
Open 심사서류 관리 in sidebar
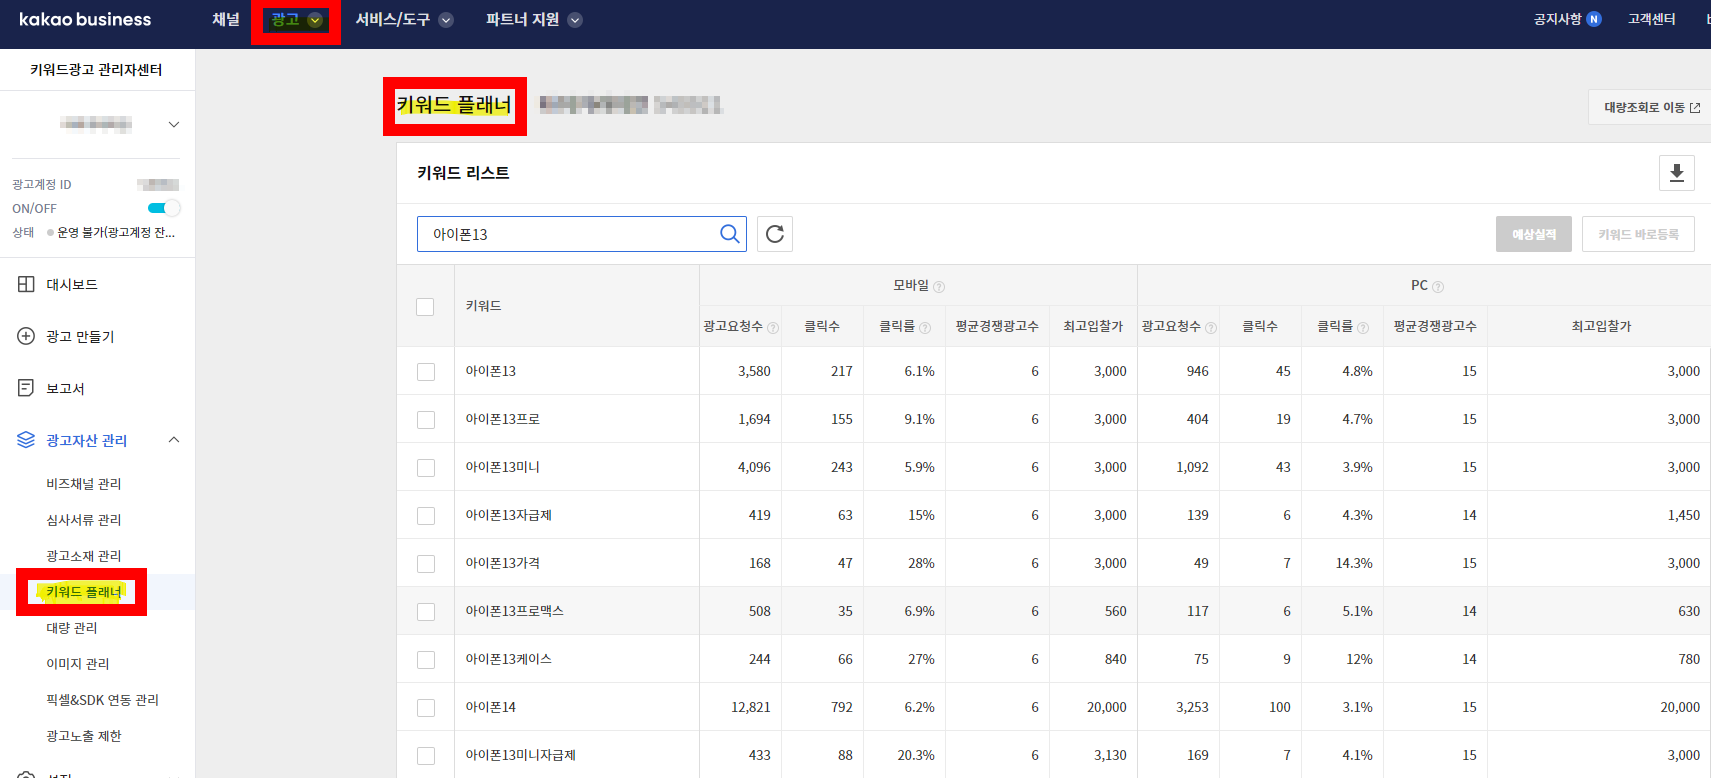point(84,520)
